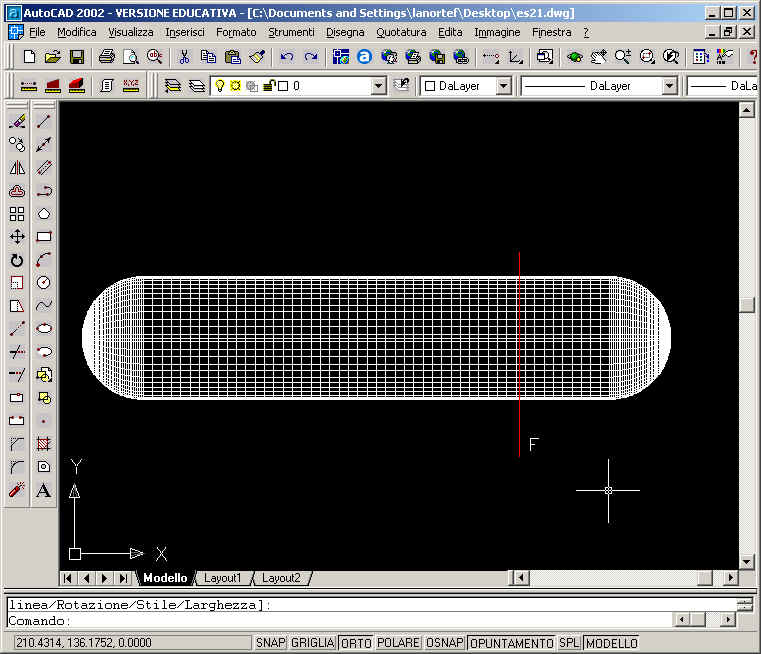Viewport: 761px width, 654px height.
Task: Switch to the Layout2 tab
Action: coord(281,578)
